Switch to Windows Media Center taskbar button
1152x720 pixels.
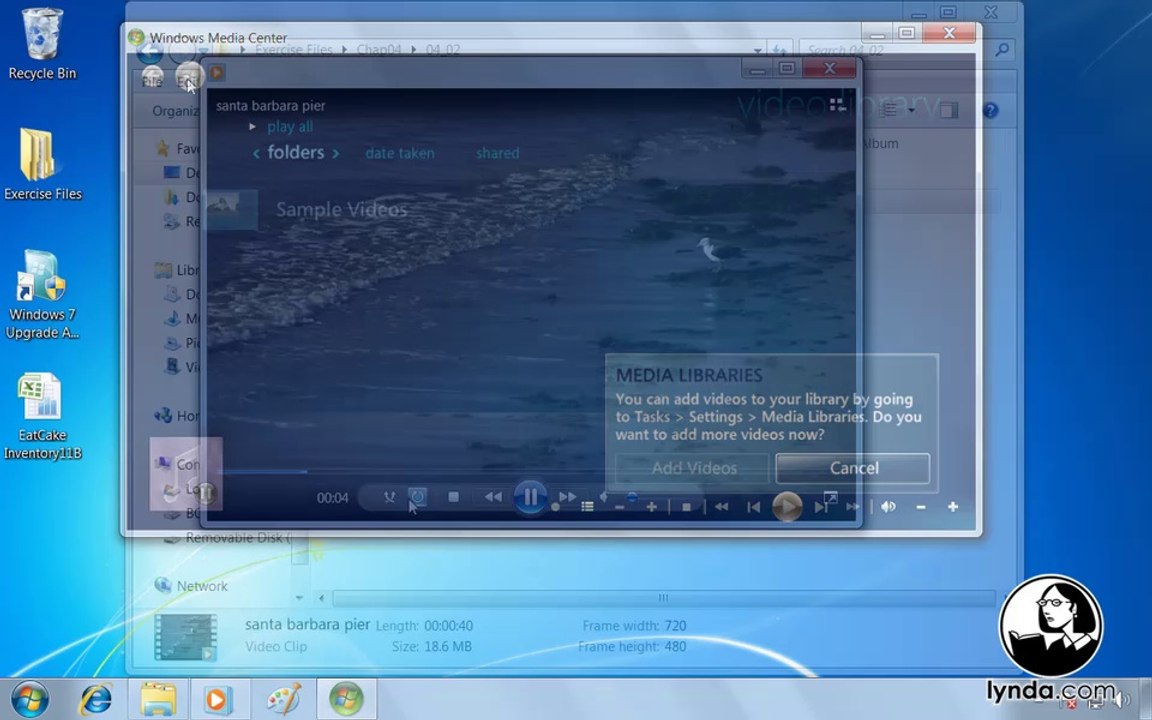(347, 699)
